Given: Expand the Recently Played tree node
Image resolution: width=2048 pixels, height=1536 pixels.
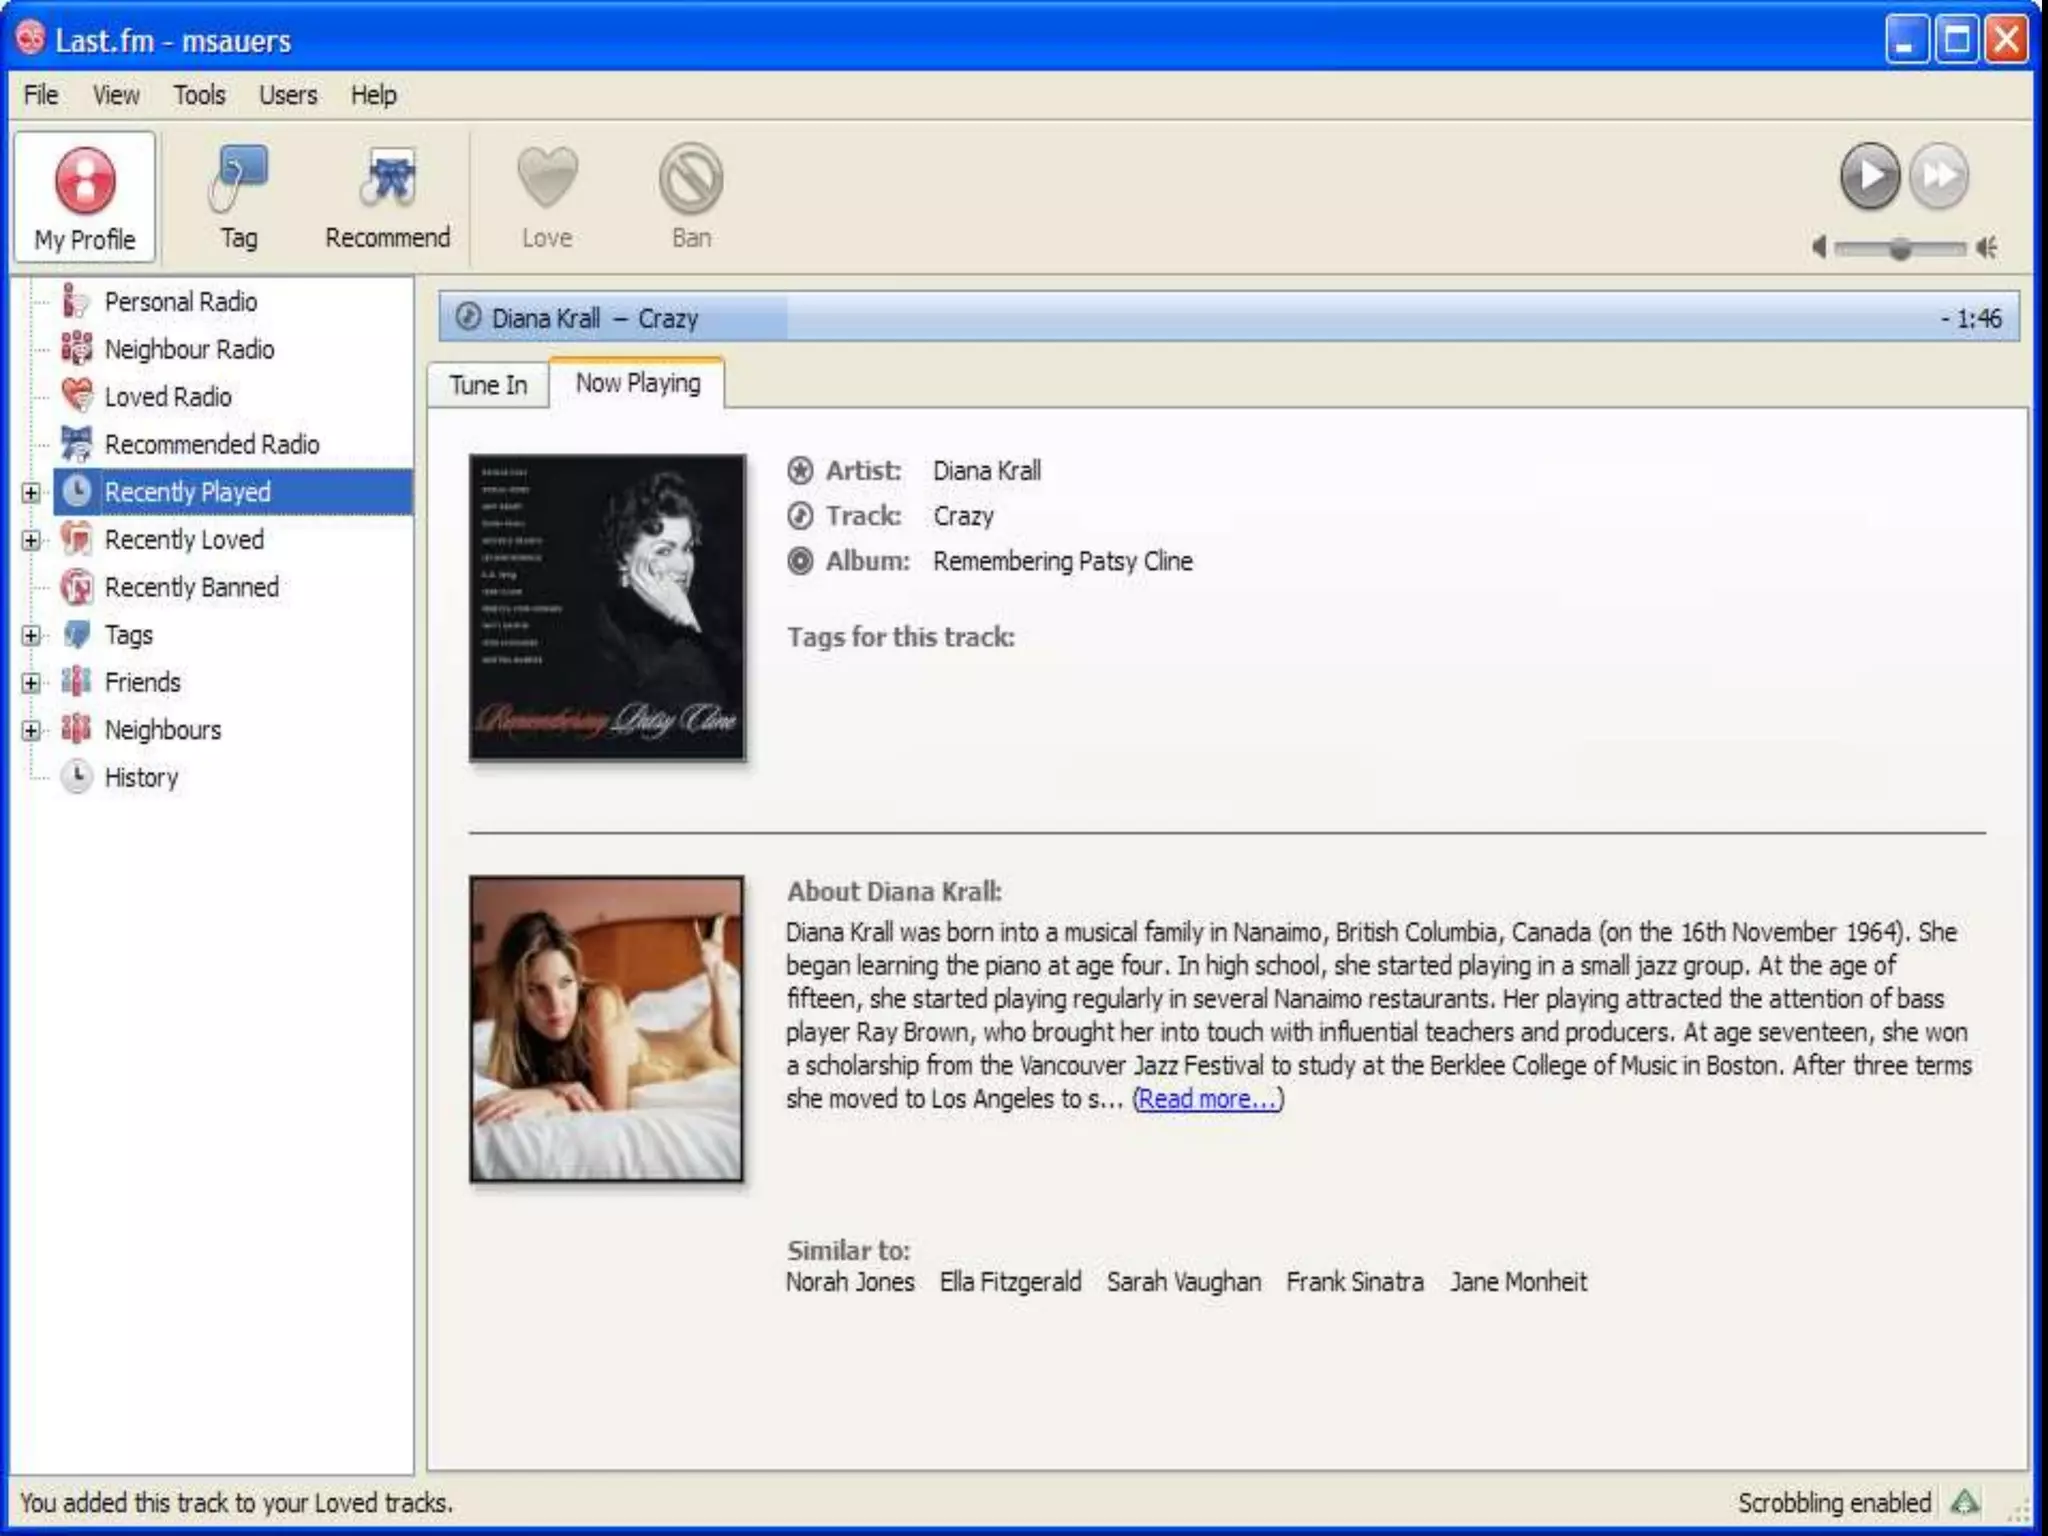Looking at the screenshot, I should click(31, 493).
